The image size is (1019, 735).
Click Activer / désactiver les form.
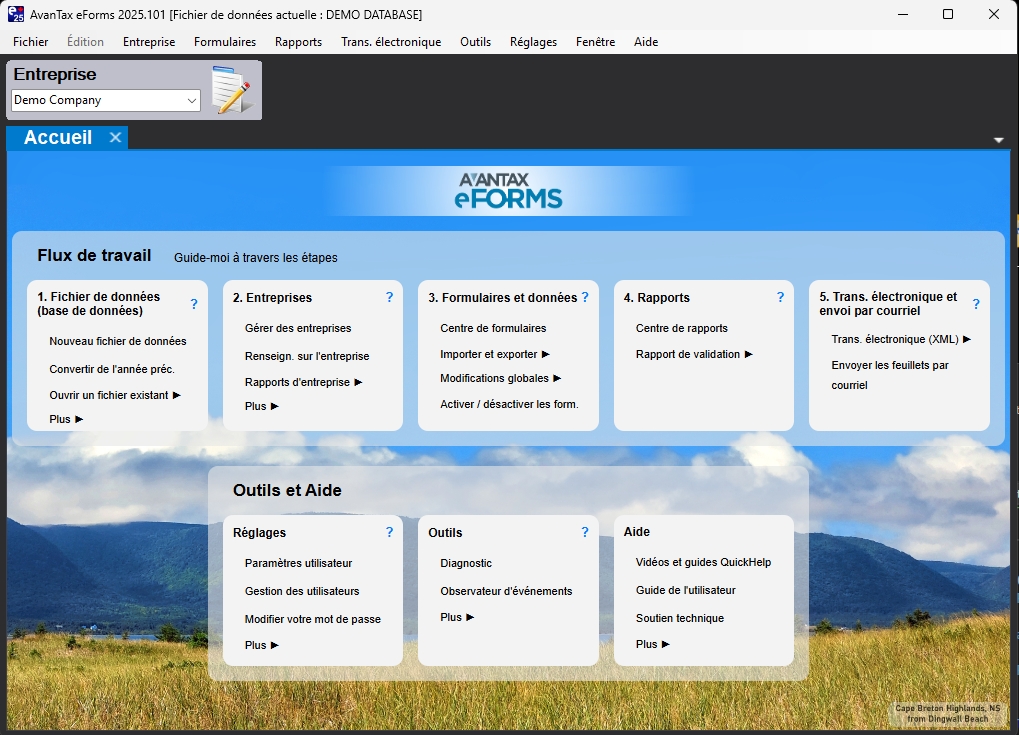510,404
